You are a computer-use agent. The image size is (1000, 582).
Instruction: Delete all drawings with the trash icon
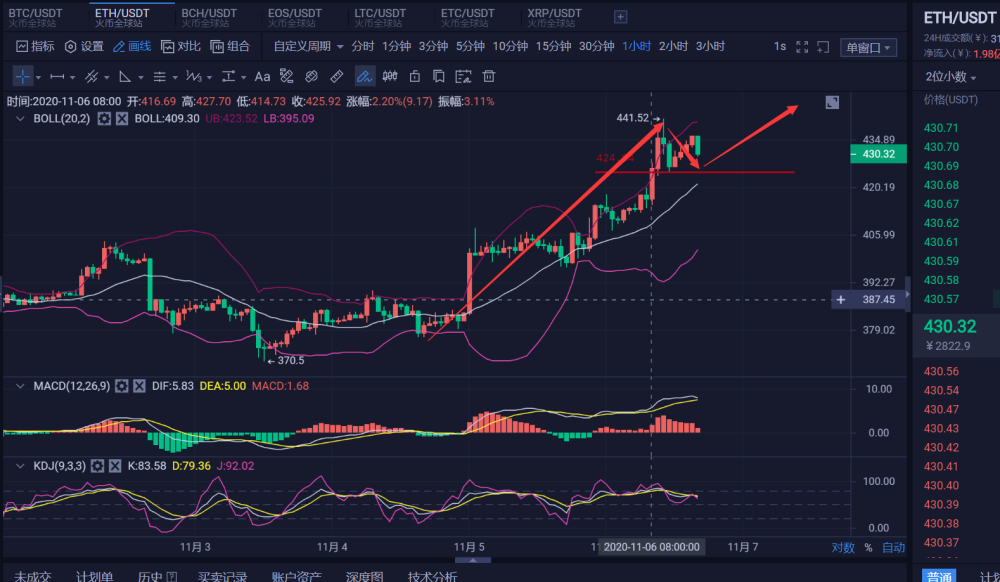(489, 76)
